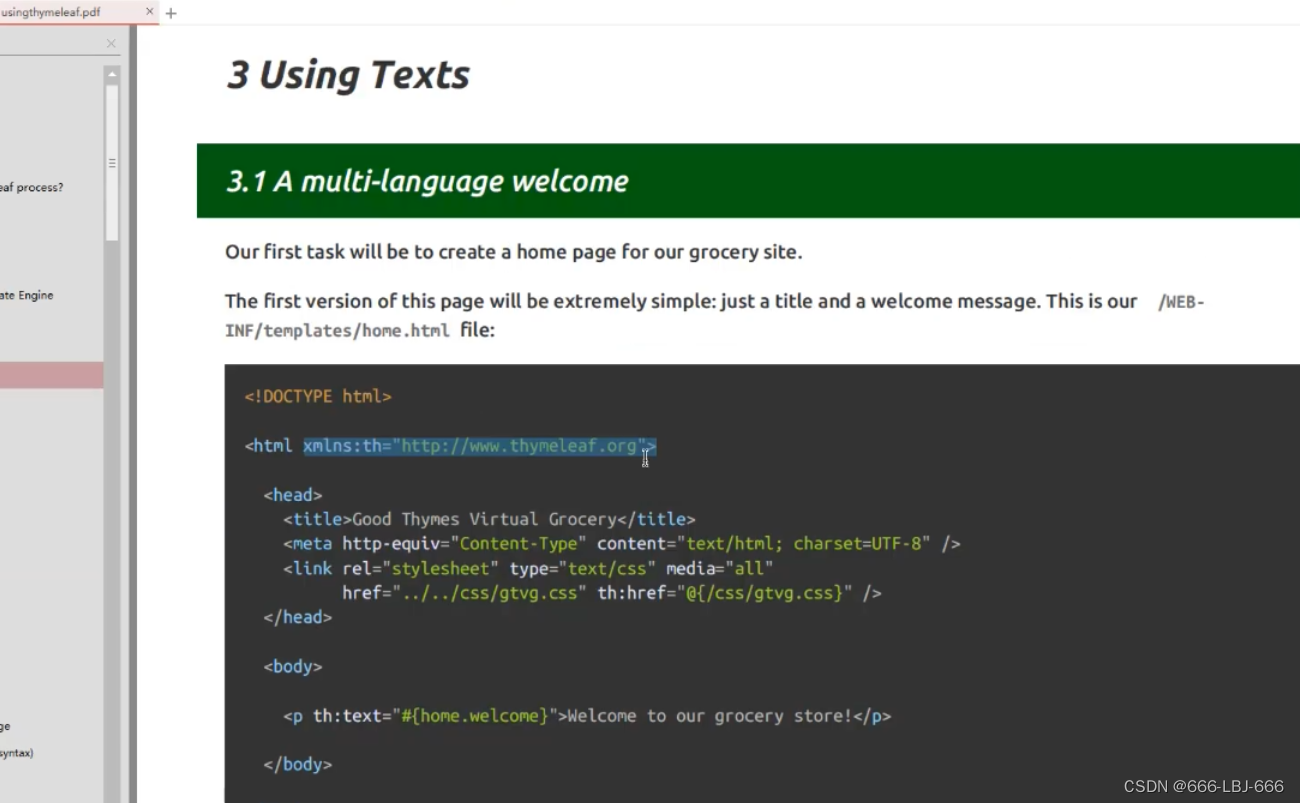Click the '<body>' opening tag
The width and height of the screenshot is (1300, 803).
[293, 667]
